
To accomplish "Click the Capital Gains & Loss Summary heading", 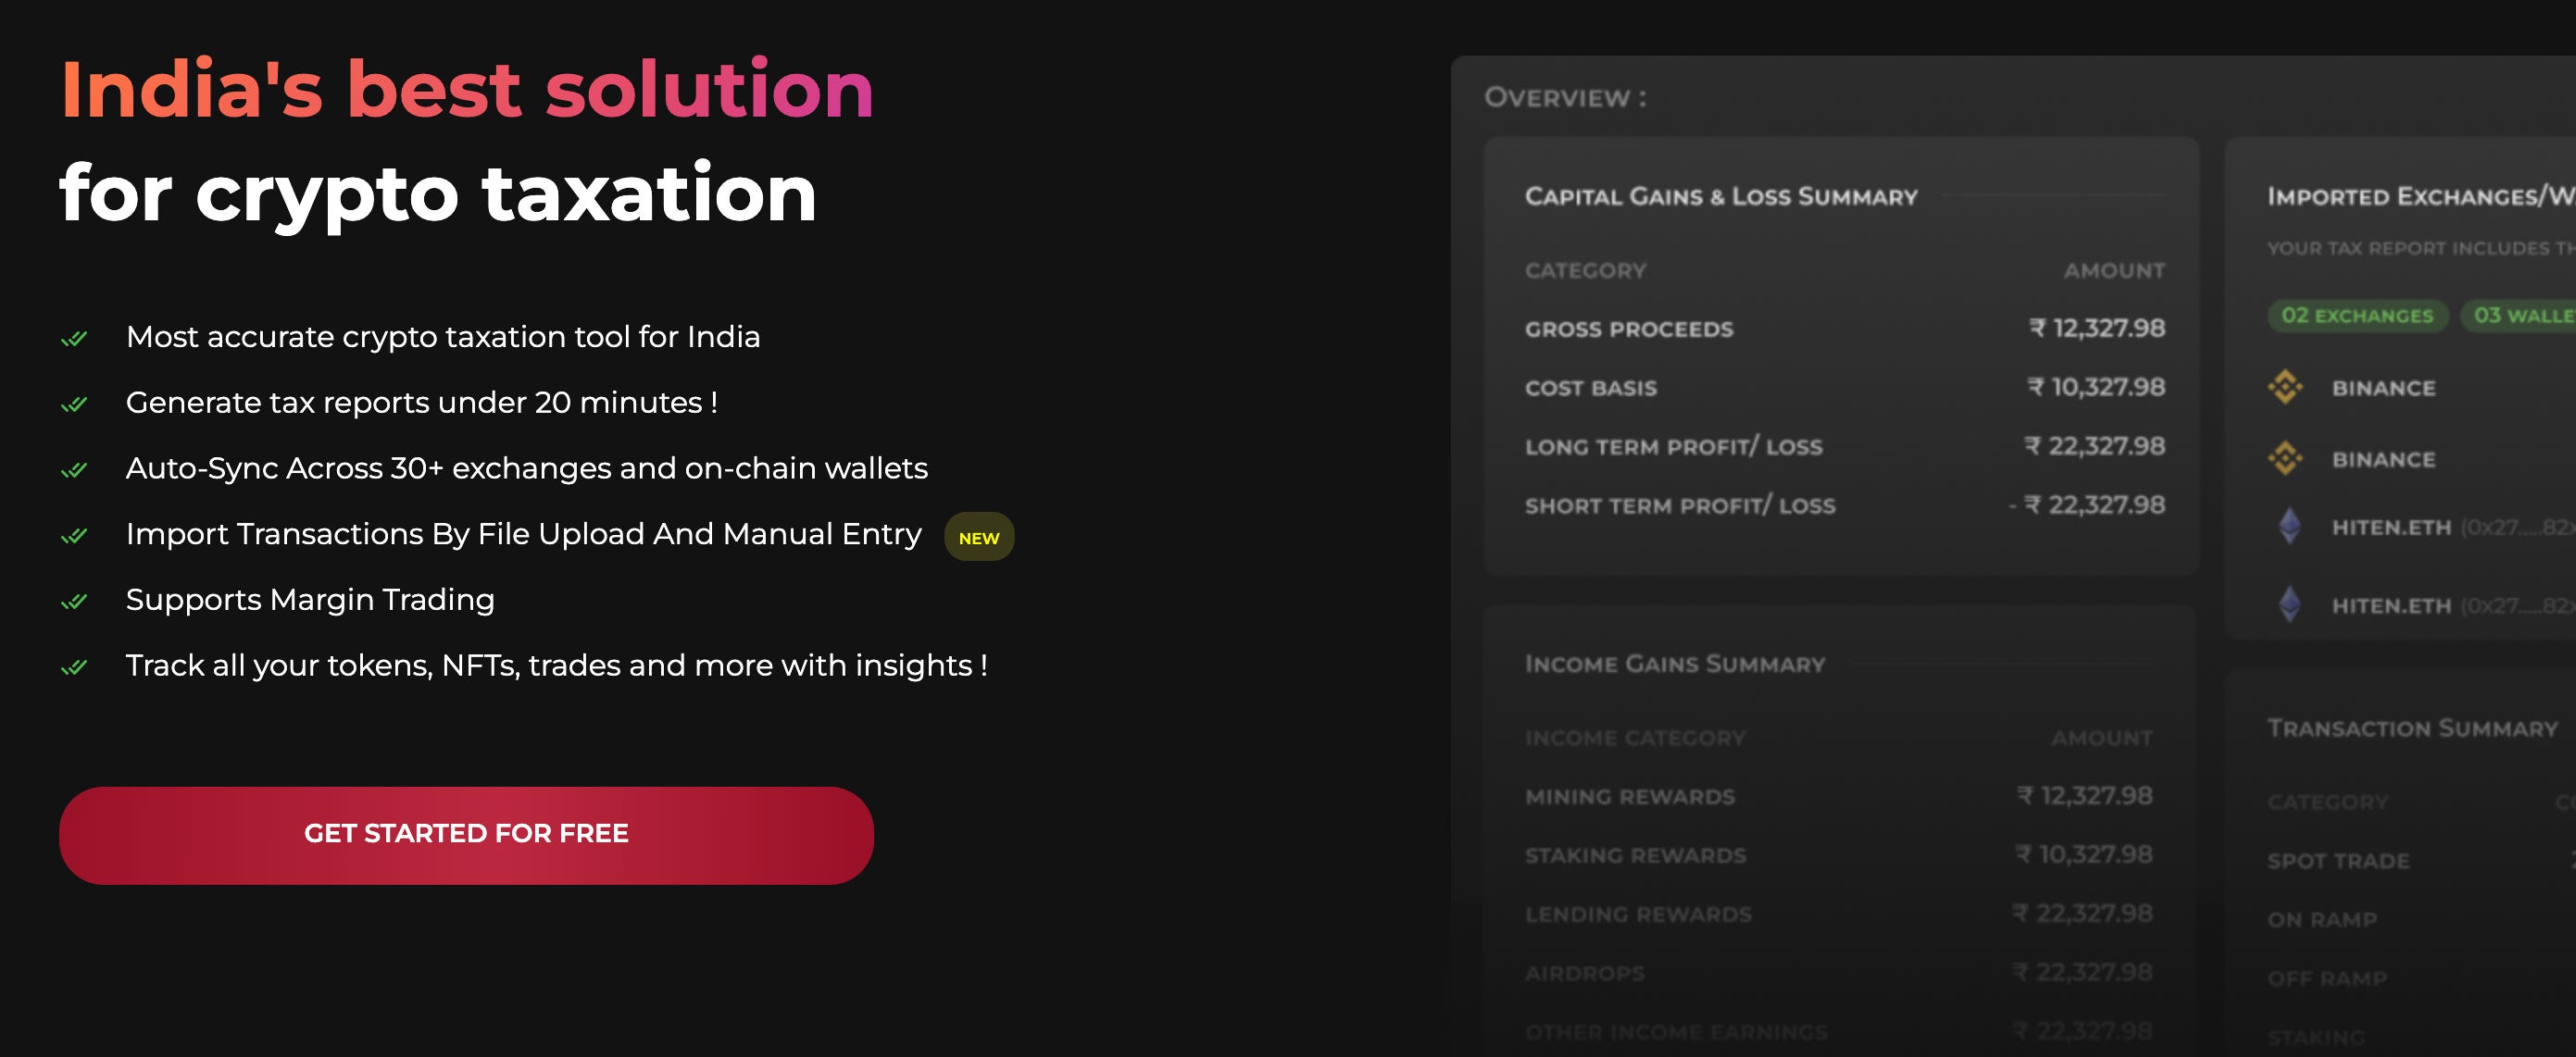I will click(x=1720, y=196).
